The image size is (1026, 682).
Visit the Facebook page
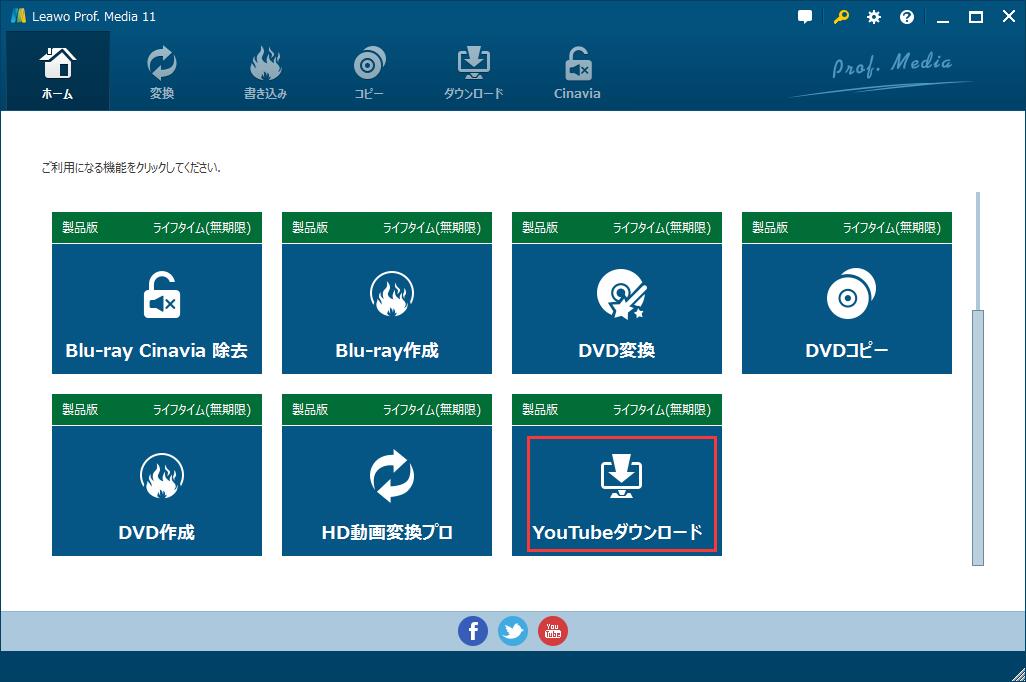pyautogui.click(x=473, y=631)
